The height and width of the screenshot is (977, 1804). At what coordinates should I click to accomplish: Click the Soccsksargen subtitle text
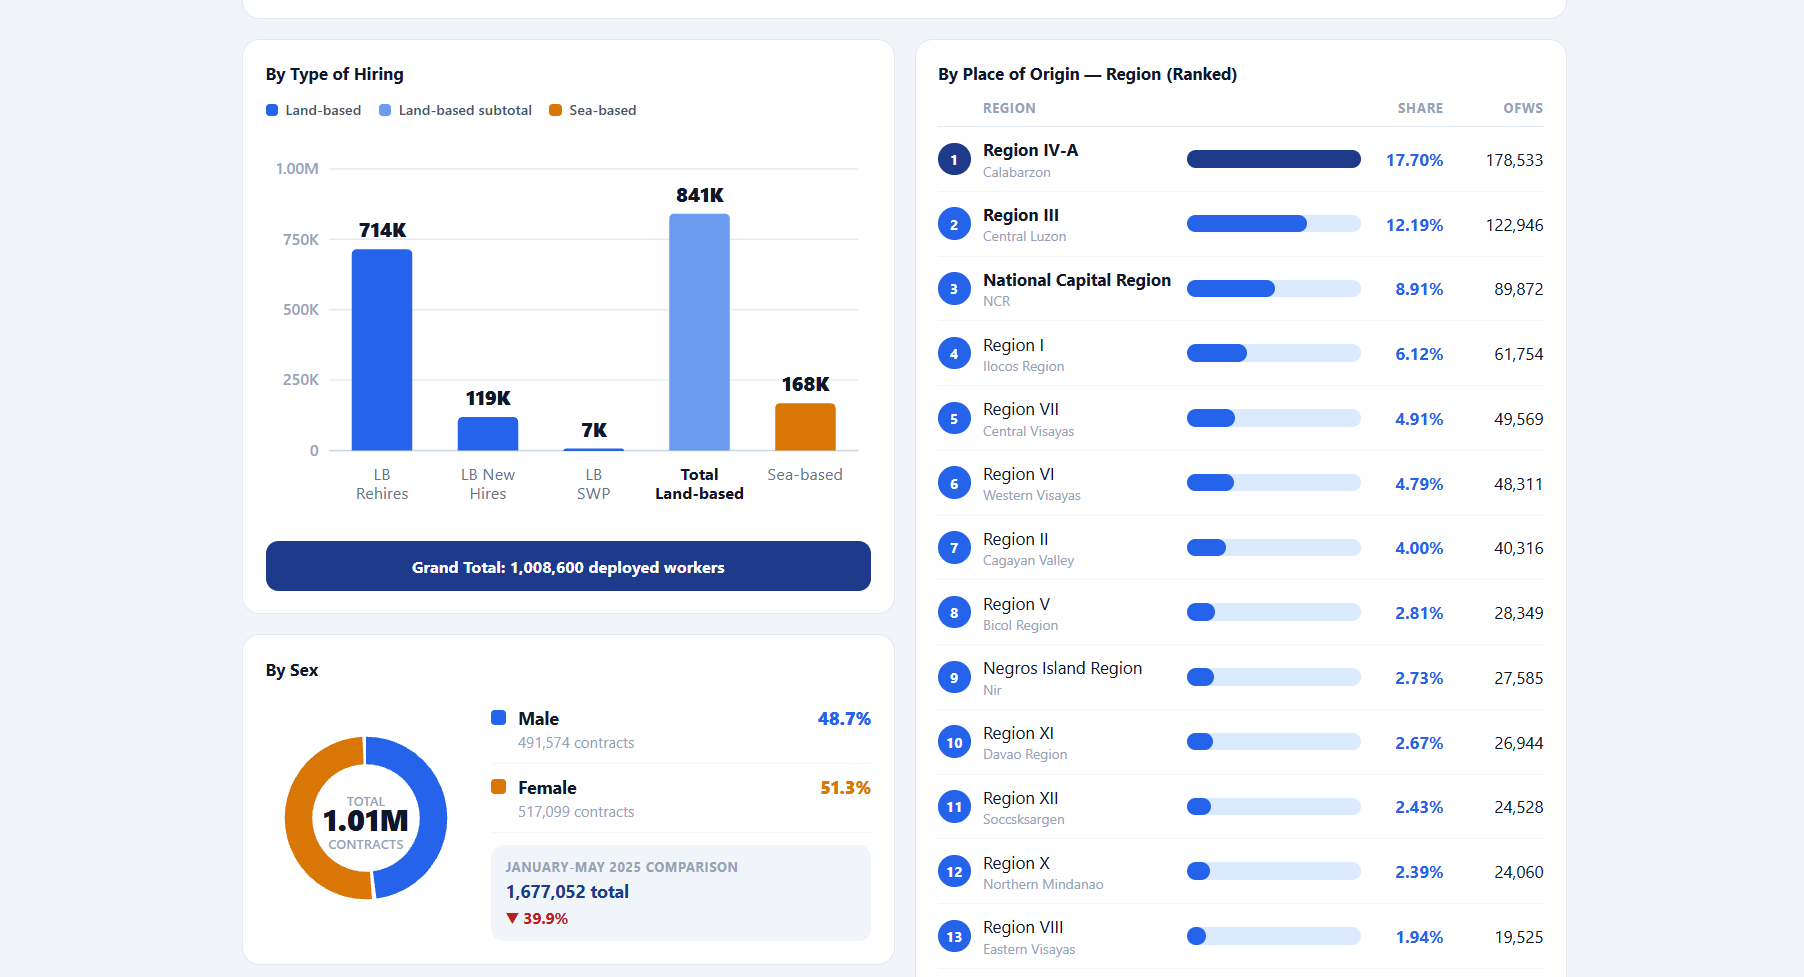[x=1023, y=819]
